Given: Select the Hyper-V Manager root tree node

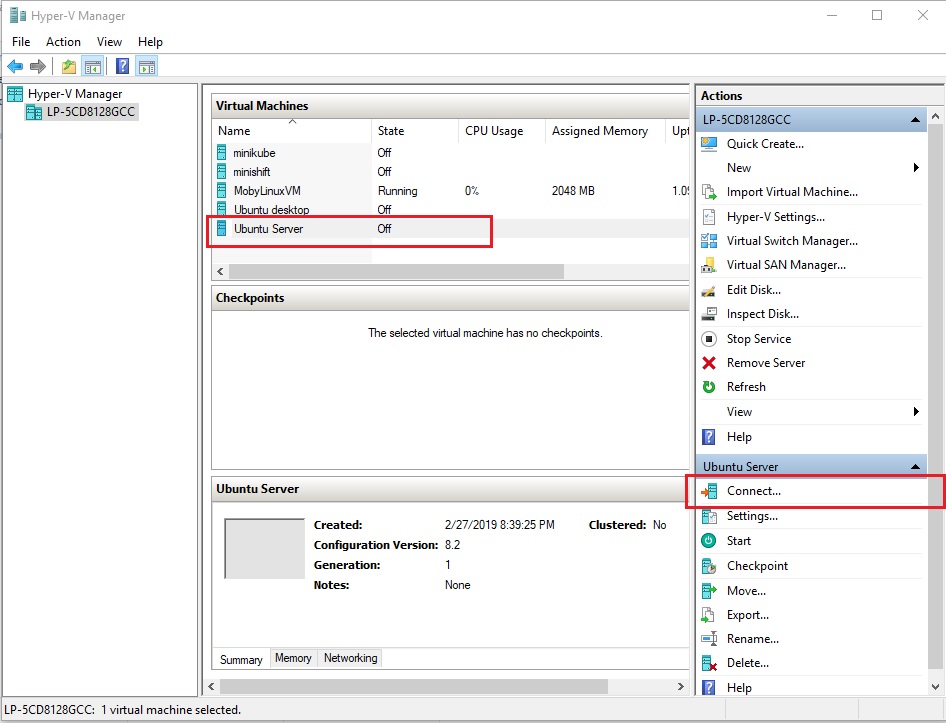Looking at the screenshot, I should pyautogui.click(x=75, y=94).
